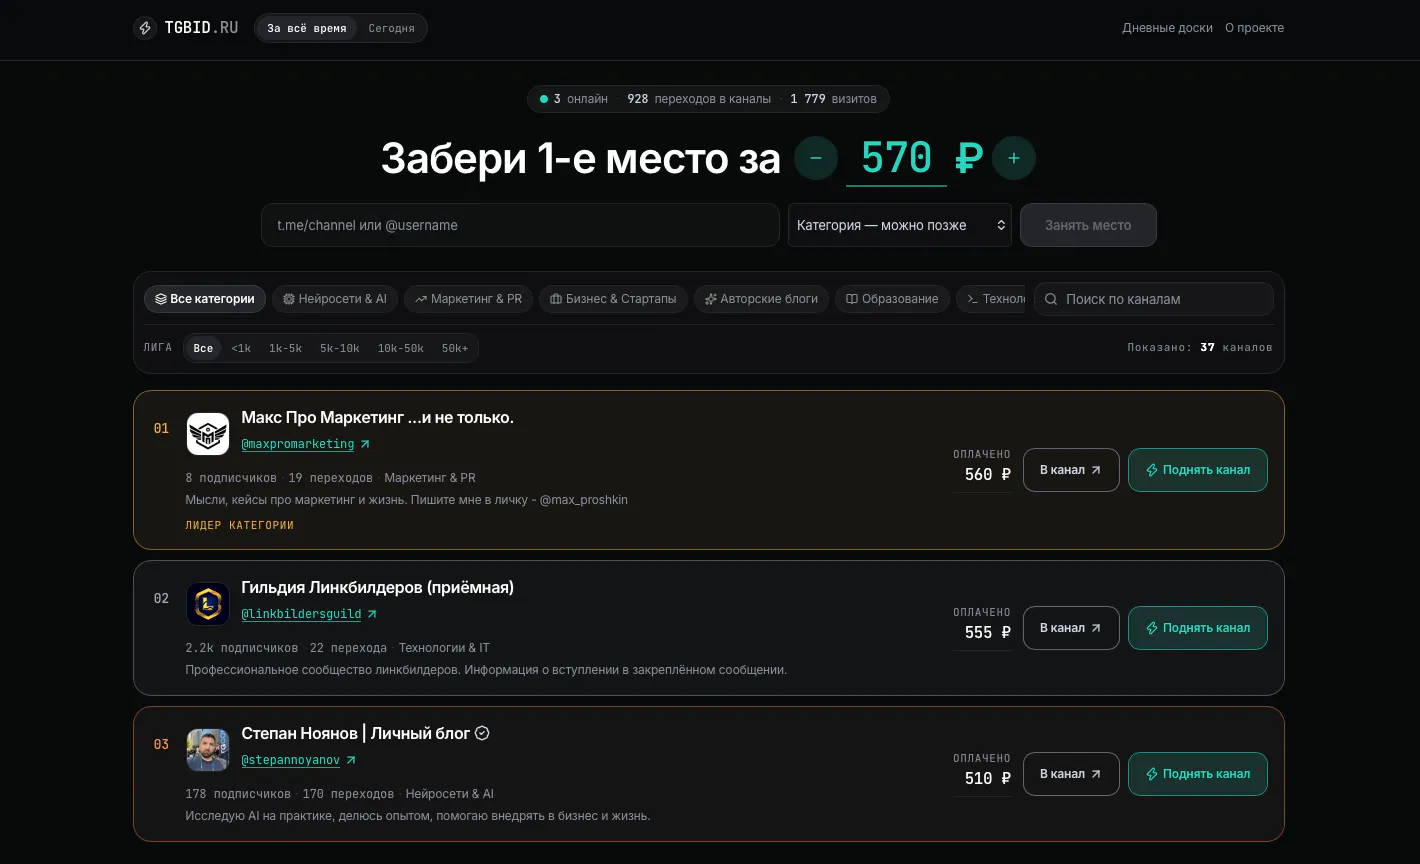Open the @stepannoyanov link
This screenshot has height=864, width=1420.
click(298, 760)
